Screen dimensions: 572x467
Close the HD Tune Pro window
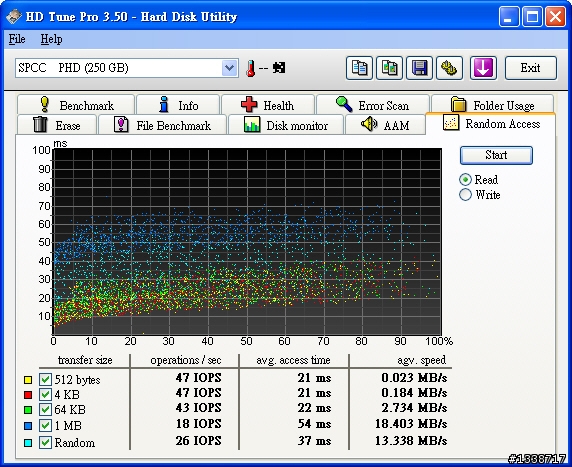[x=556, y=17]
